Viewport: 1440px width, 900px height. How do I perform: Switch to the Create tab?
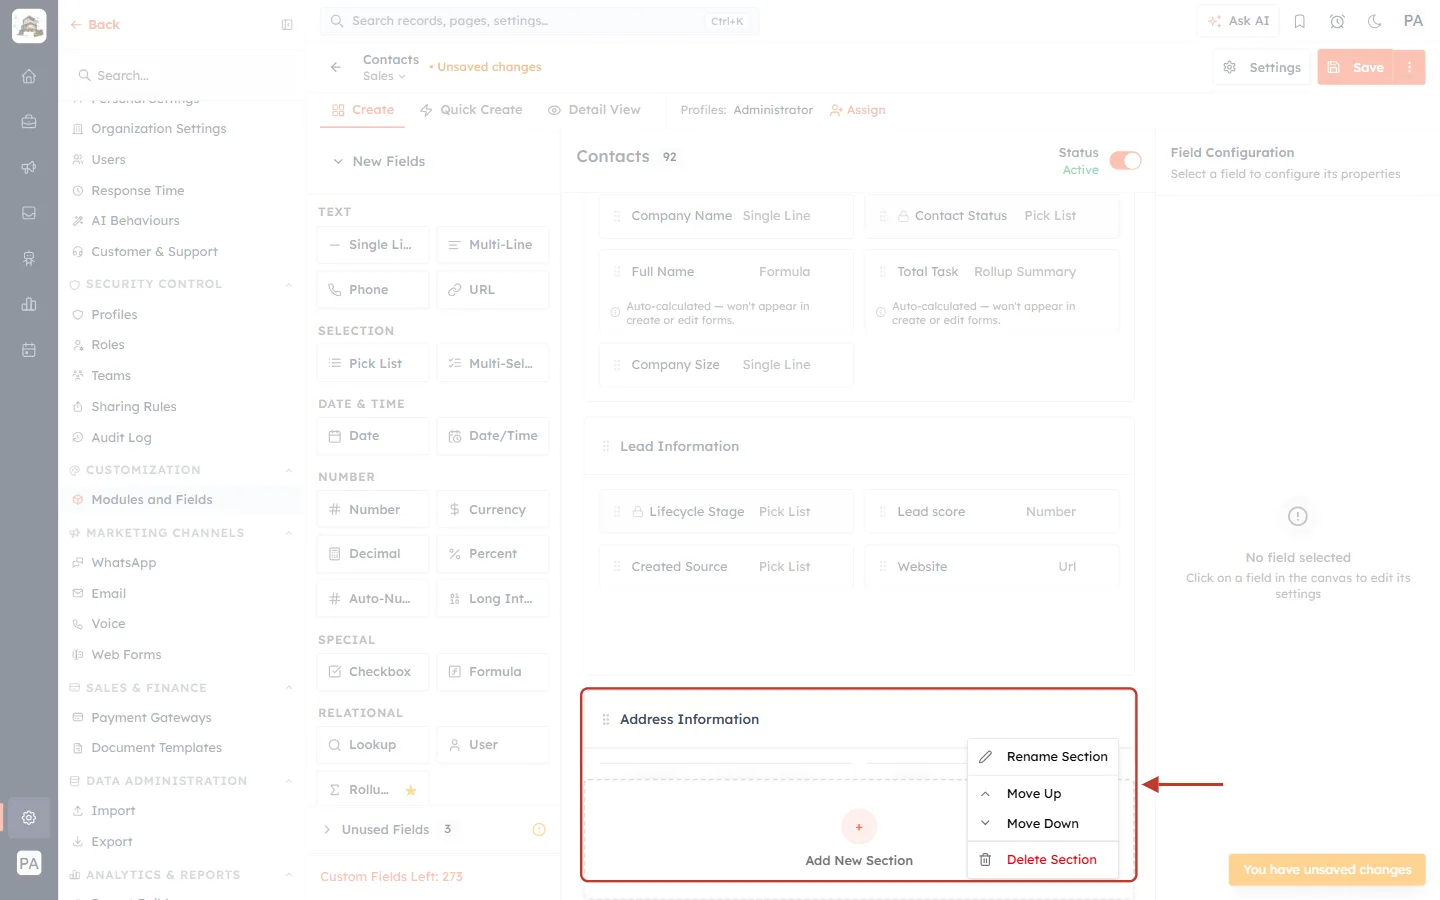click(x=363, y=110)
